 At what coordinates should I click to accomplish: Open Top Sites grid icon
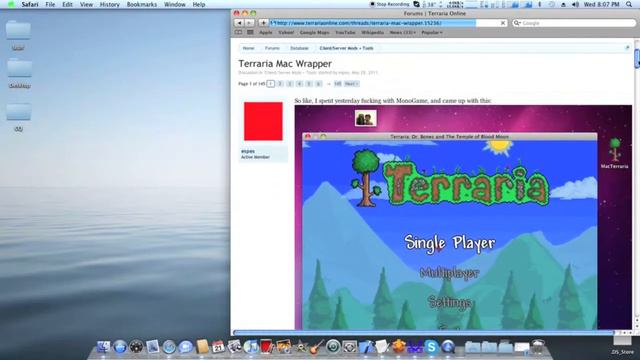tap(250, 32)
